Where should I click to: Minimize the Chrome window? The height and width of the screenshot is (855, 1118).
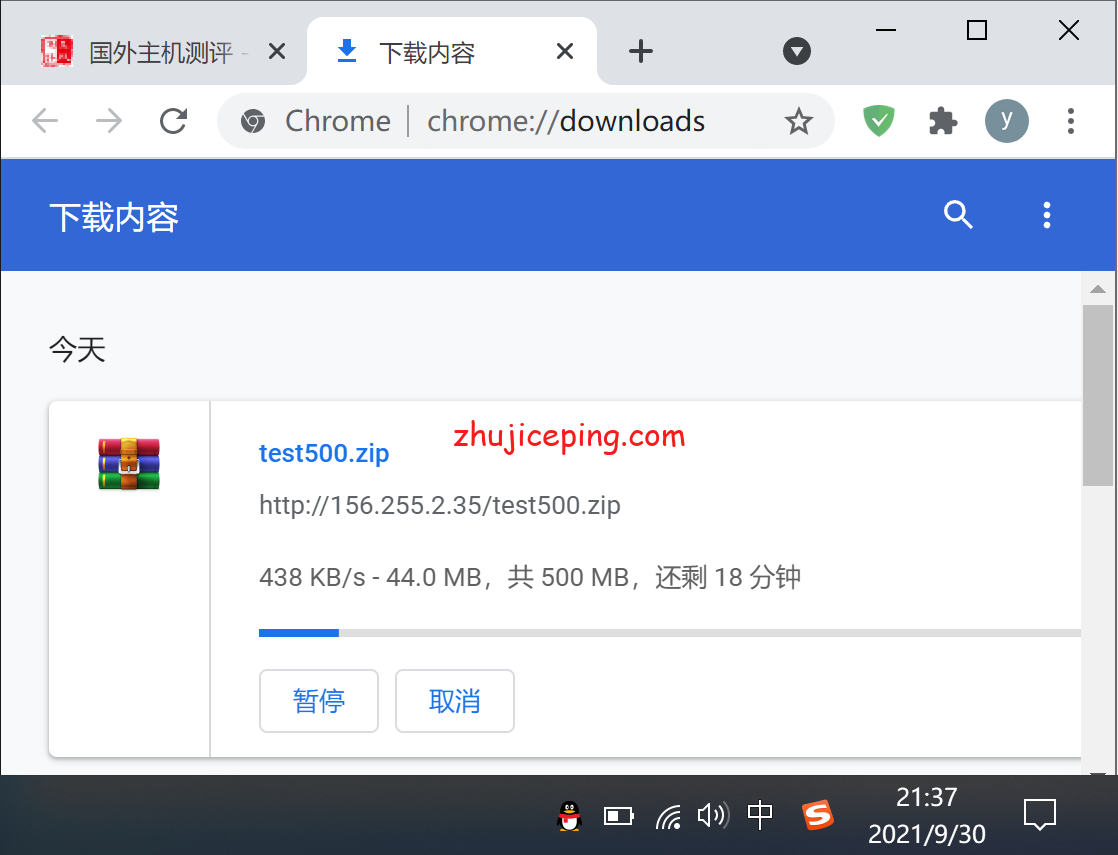pyautogui.click(x=886, y=30)
